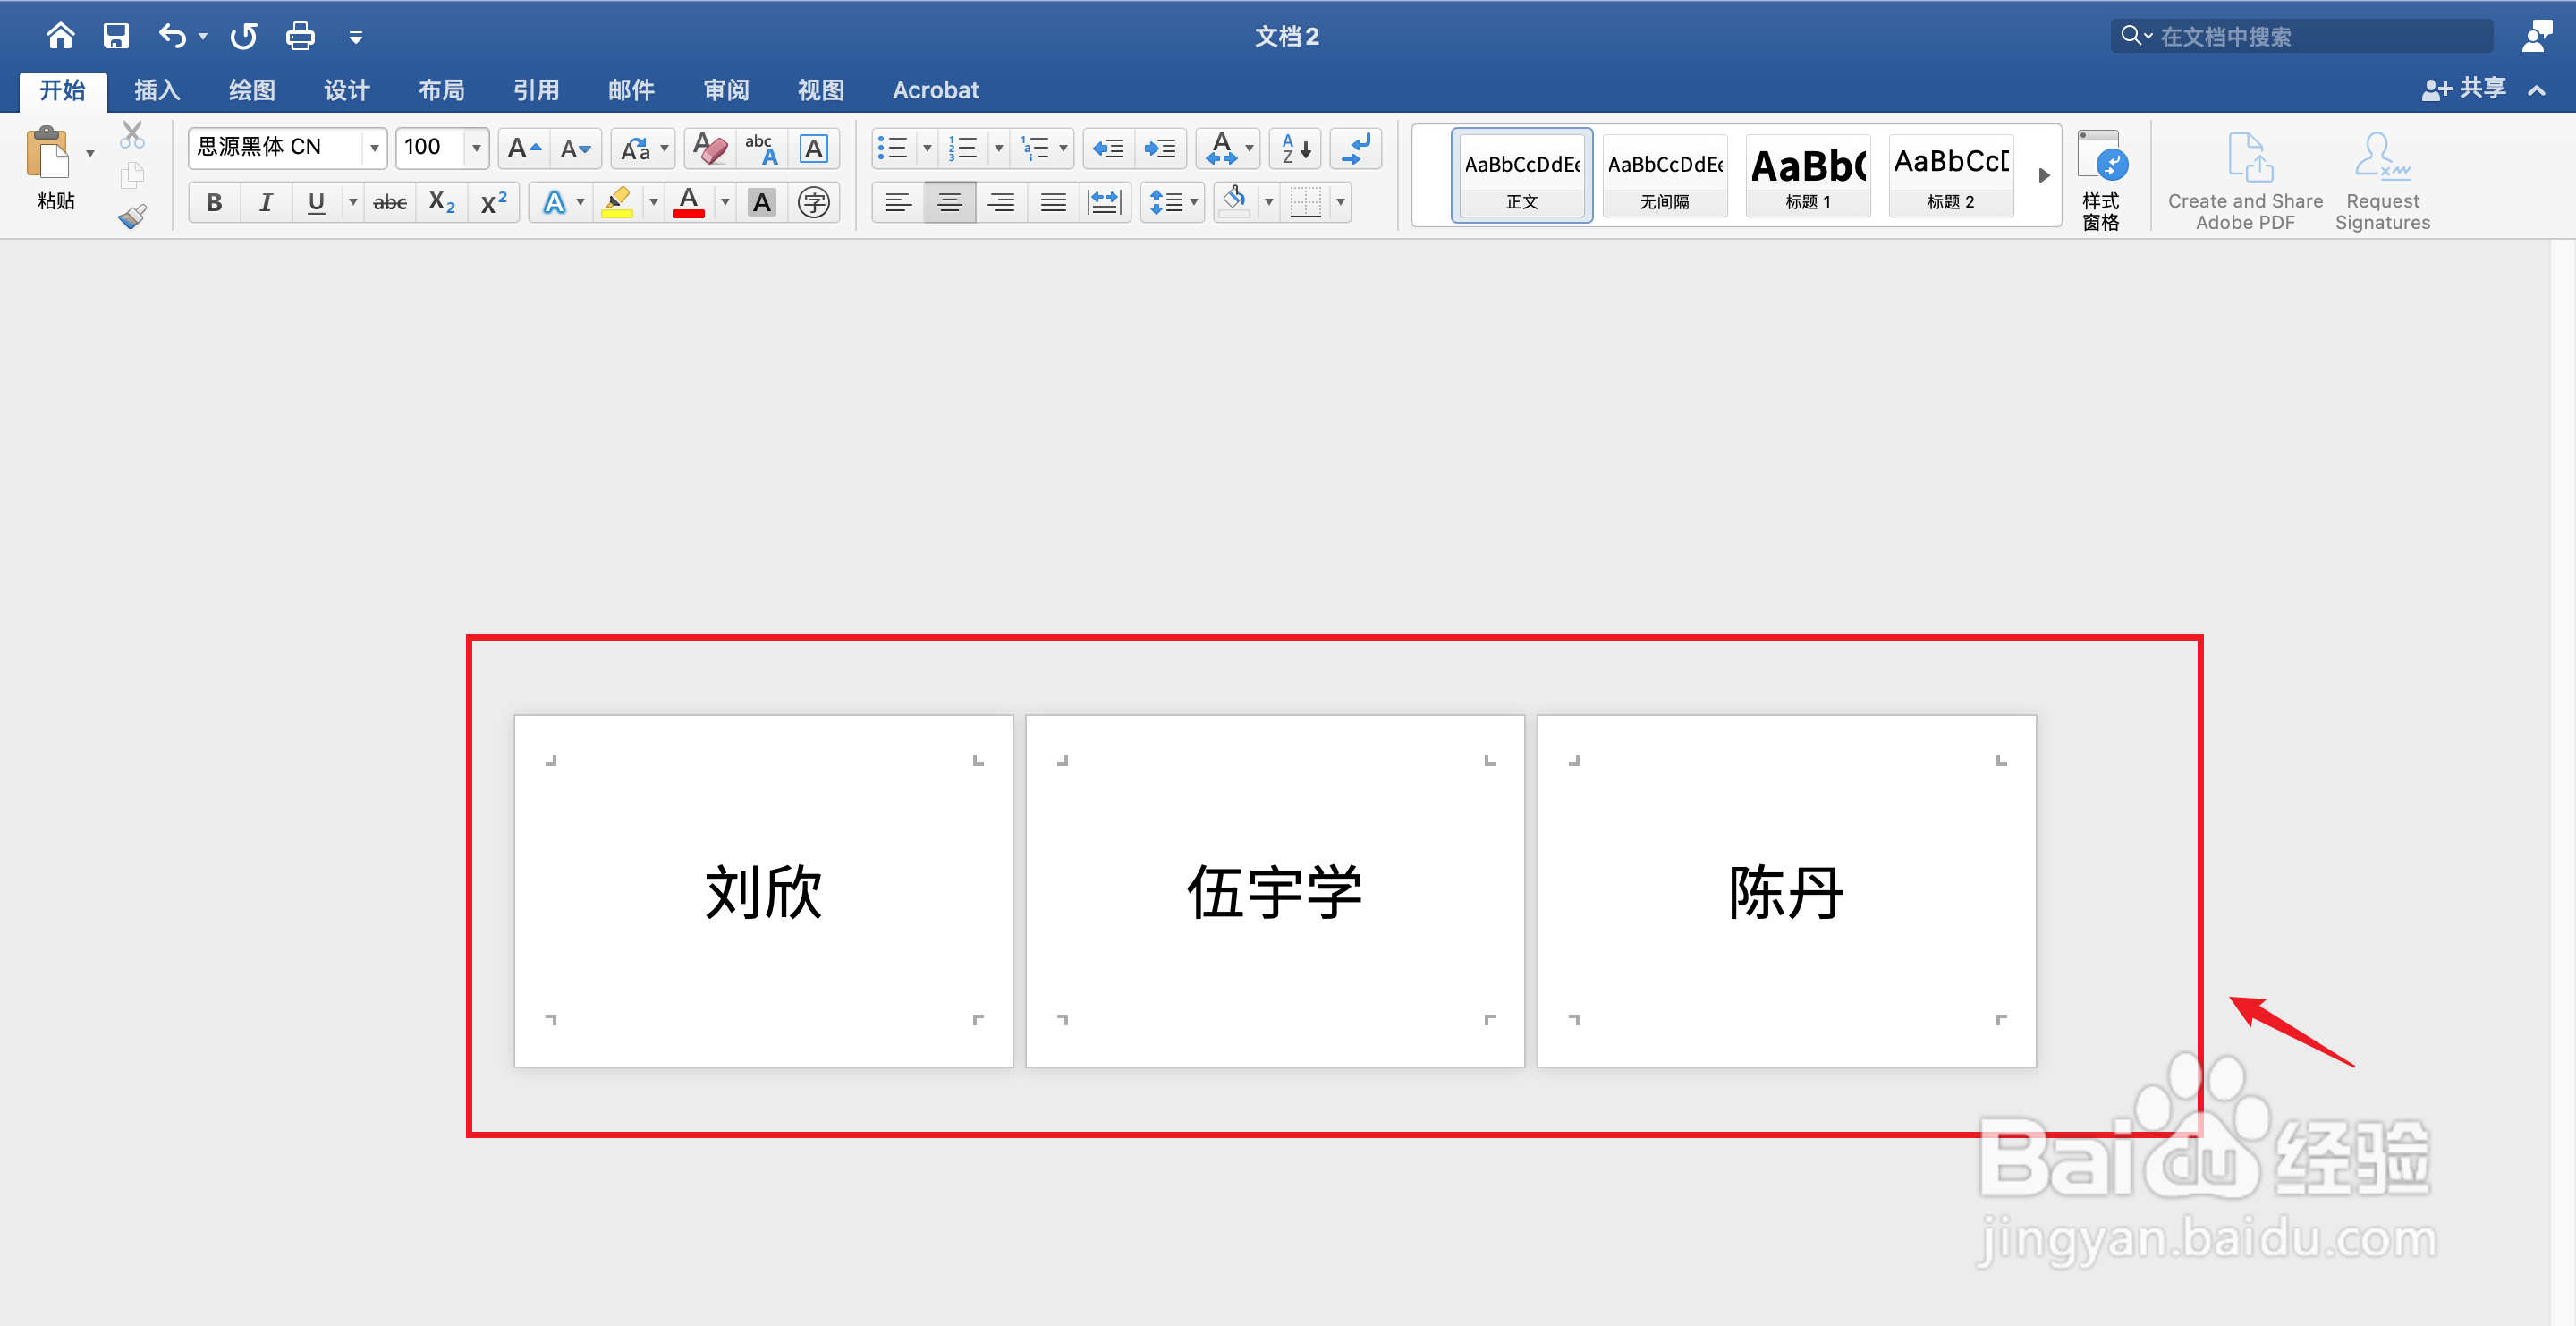Click the Home icon in title bar

coord(60,36)
